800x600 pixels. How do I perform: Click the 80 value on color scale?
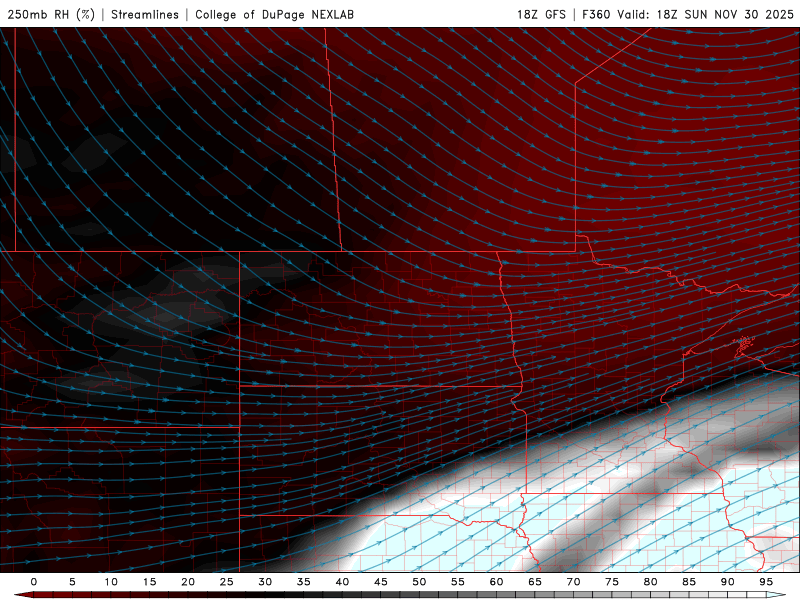click(650, 582)
